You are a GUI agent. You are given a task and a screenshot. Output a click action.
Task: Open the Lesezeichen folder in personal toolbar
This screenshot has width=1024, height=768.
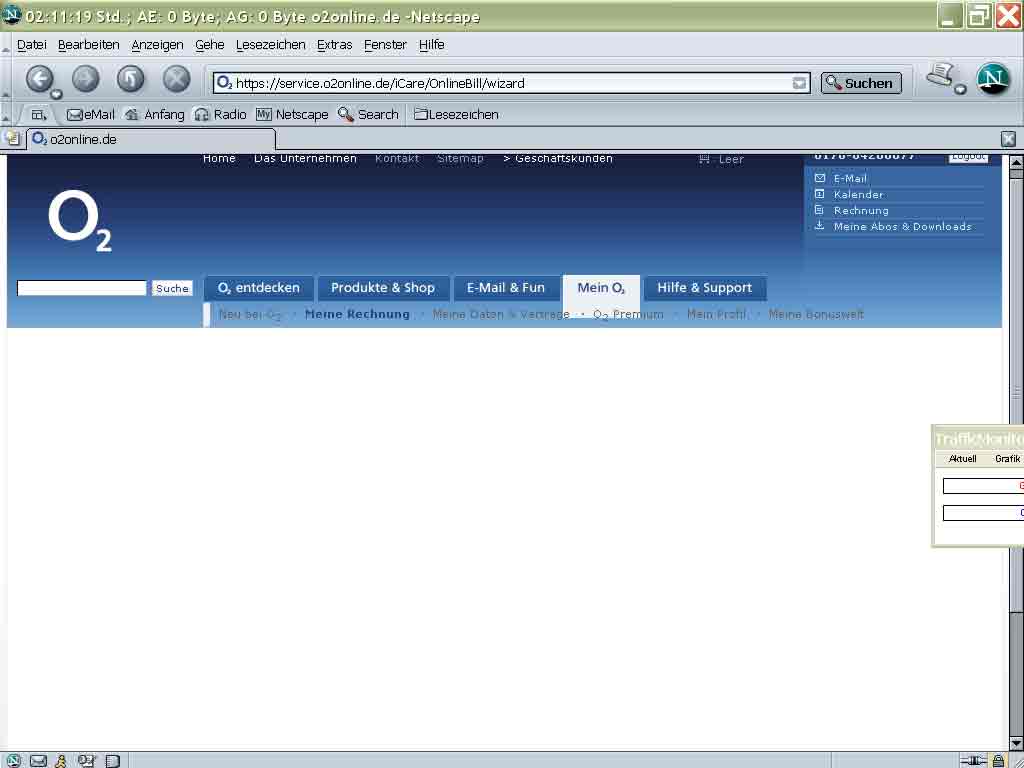click(x=456, y=114)
